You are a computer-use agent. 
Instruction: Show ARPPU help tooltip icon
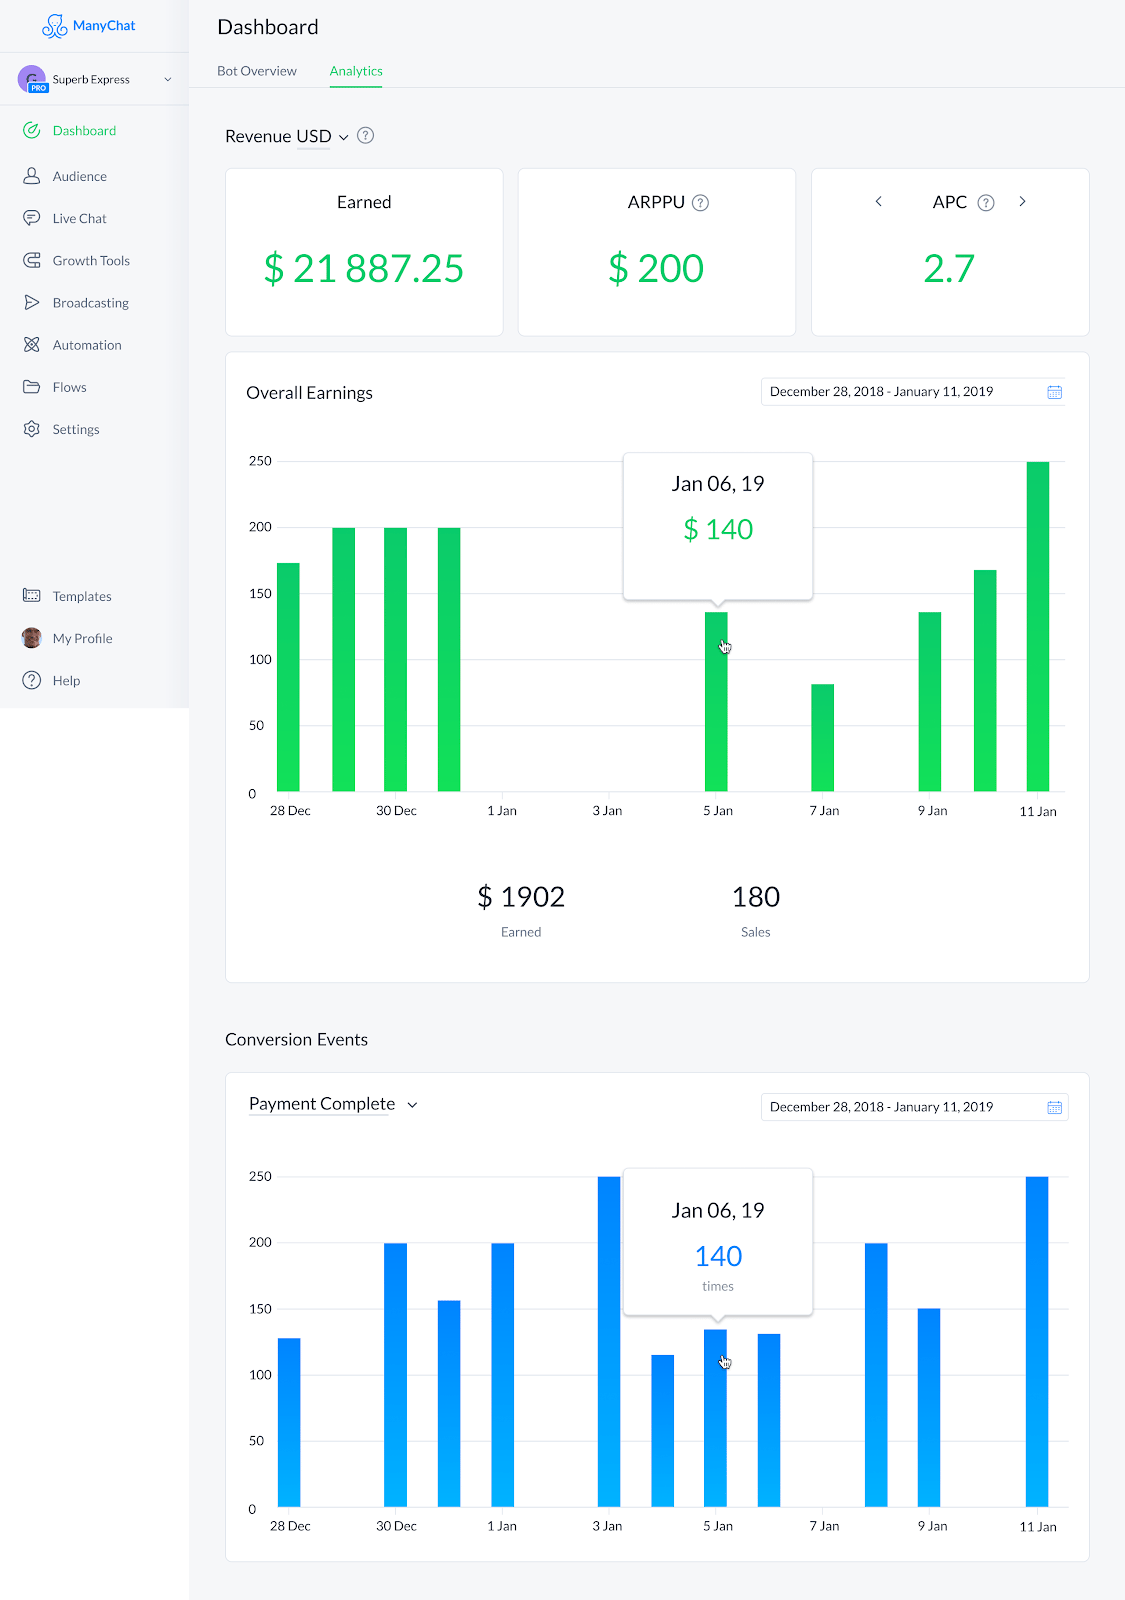(x=701, y=203)
